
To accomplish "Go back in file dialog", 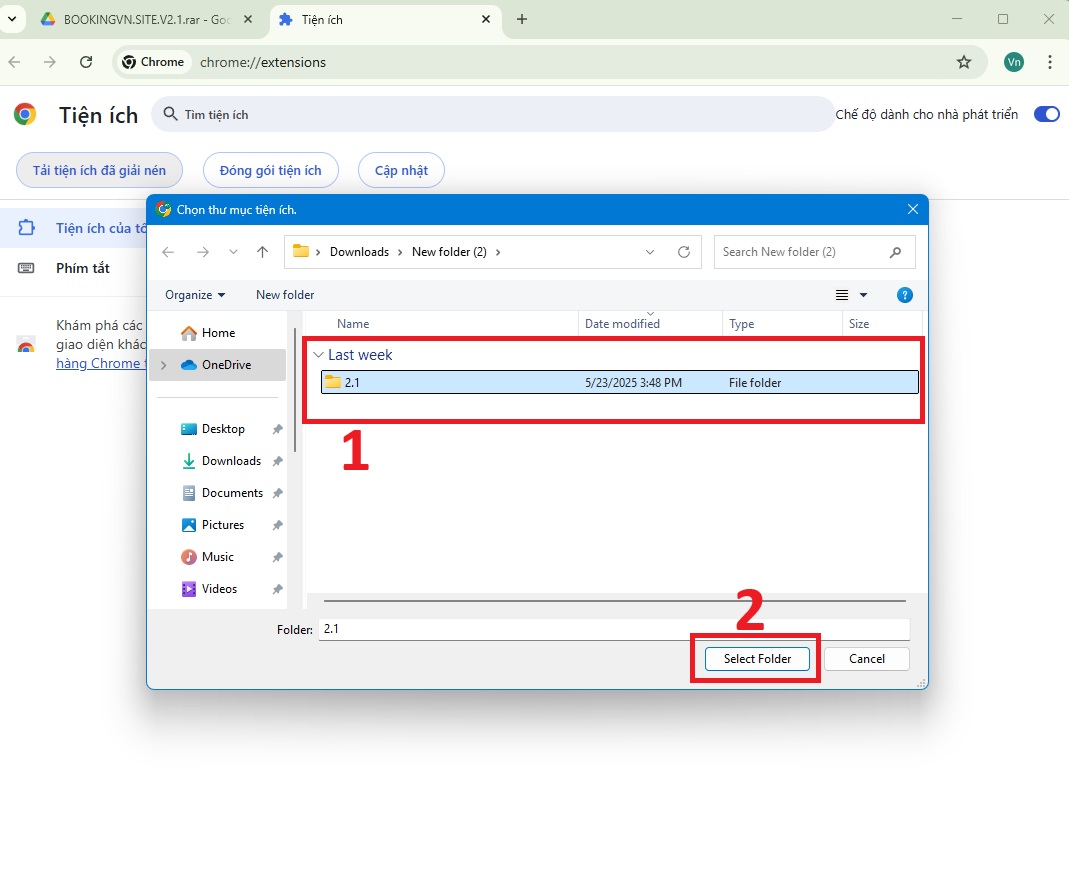I will [168, 252].
